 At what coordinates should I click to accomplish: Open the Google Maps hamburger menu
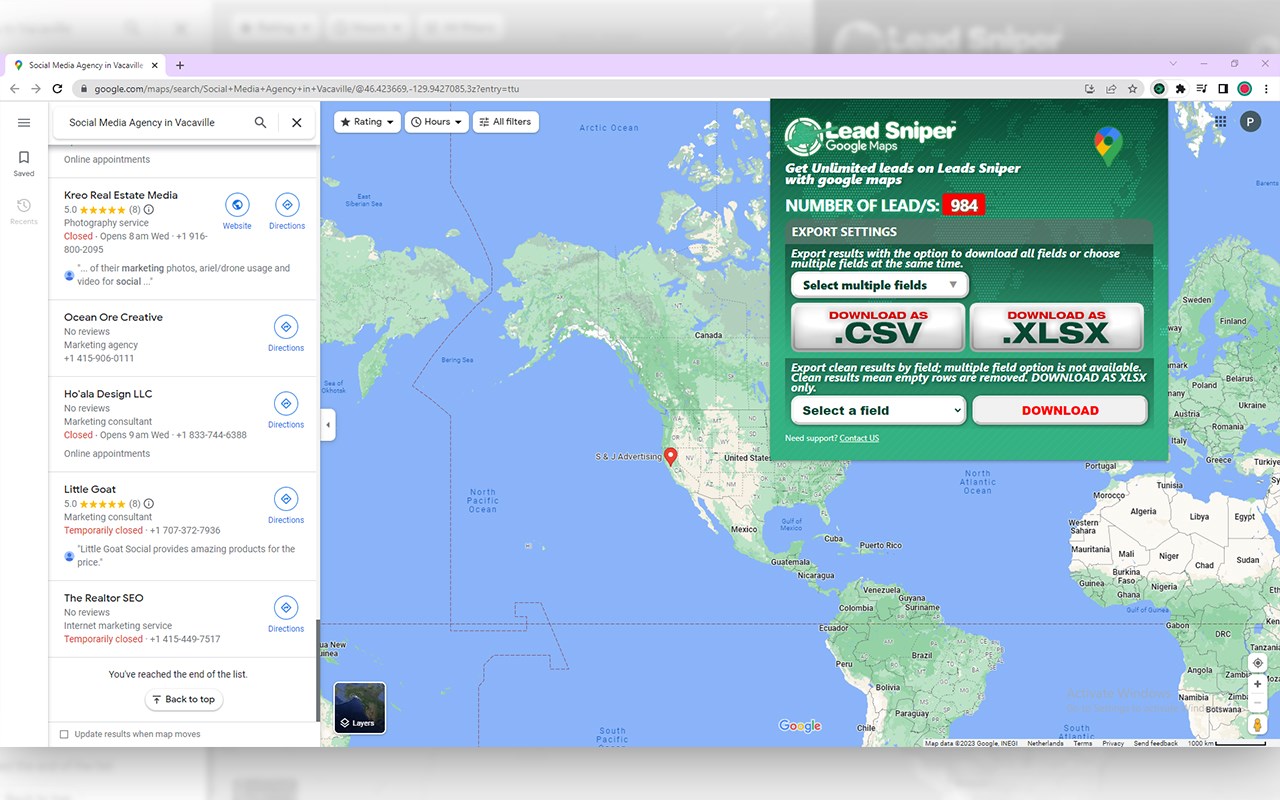[x=24, y=123]
